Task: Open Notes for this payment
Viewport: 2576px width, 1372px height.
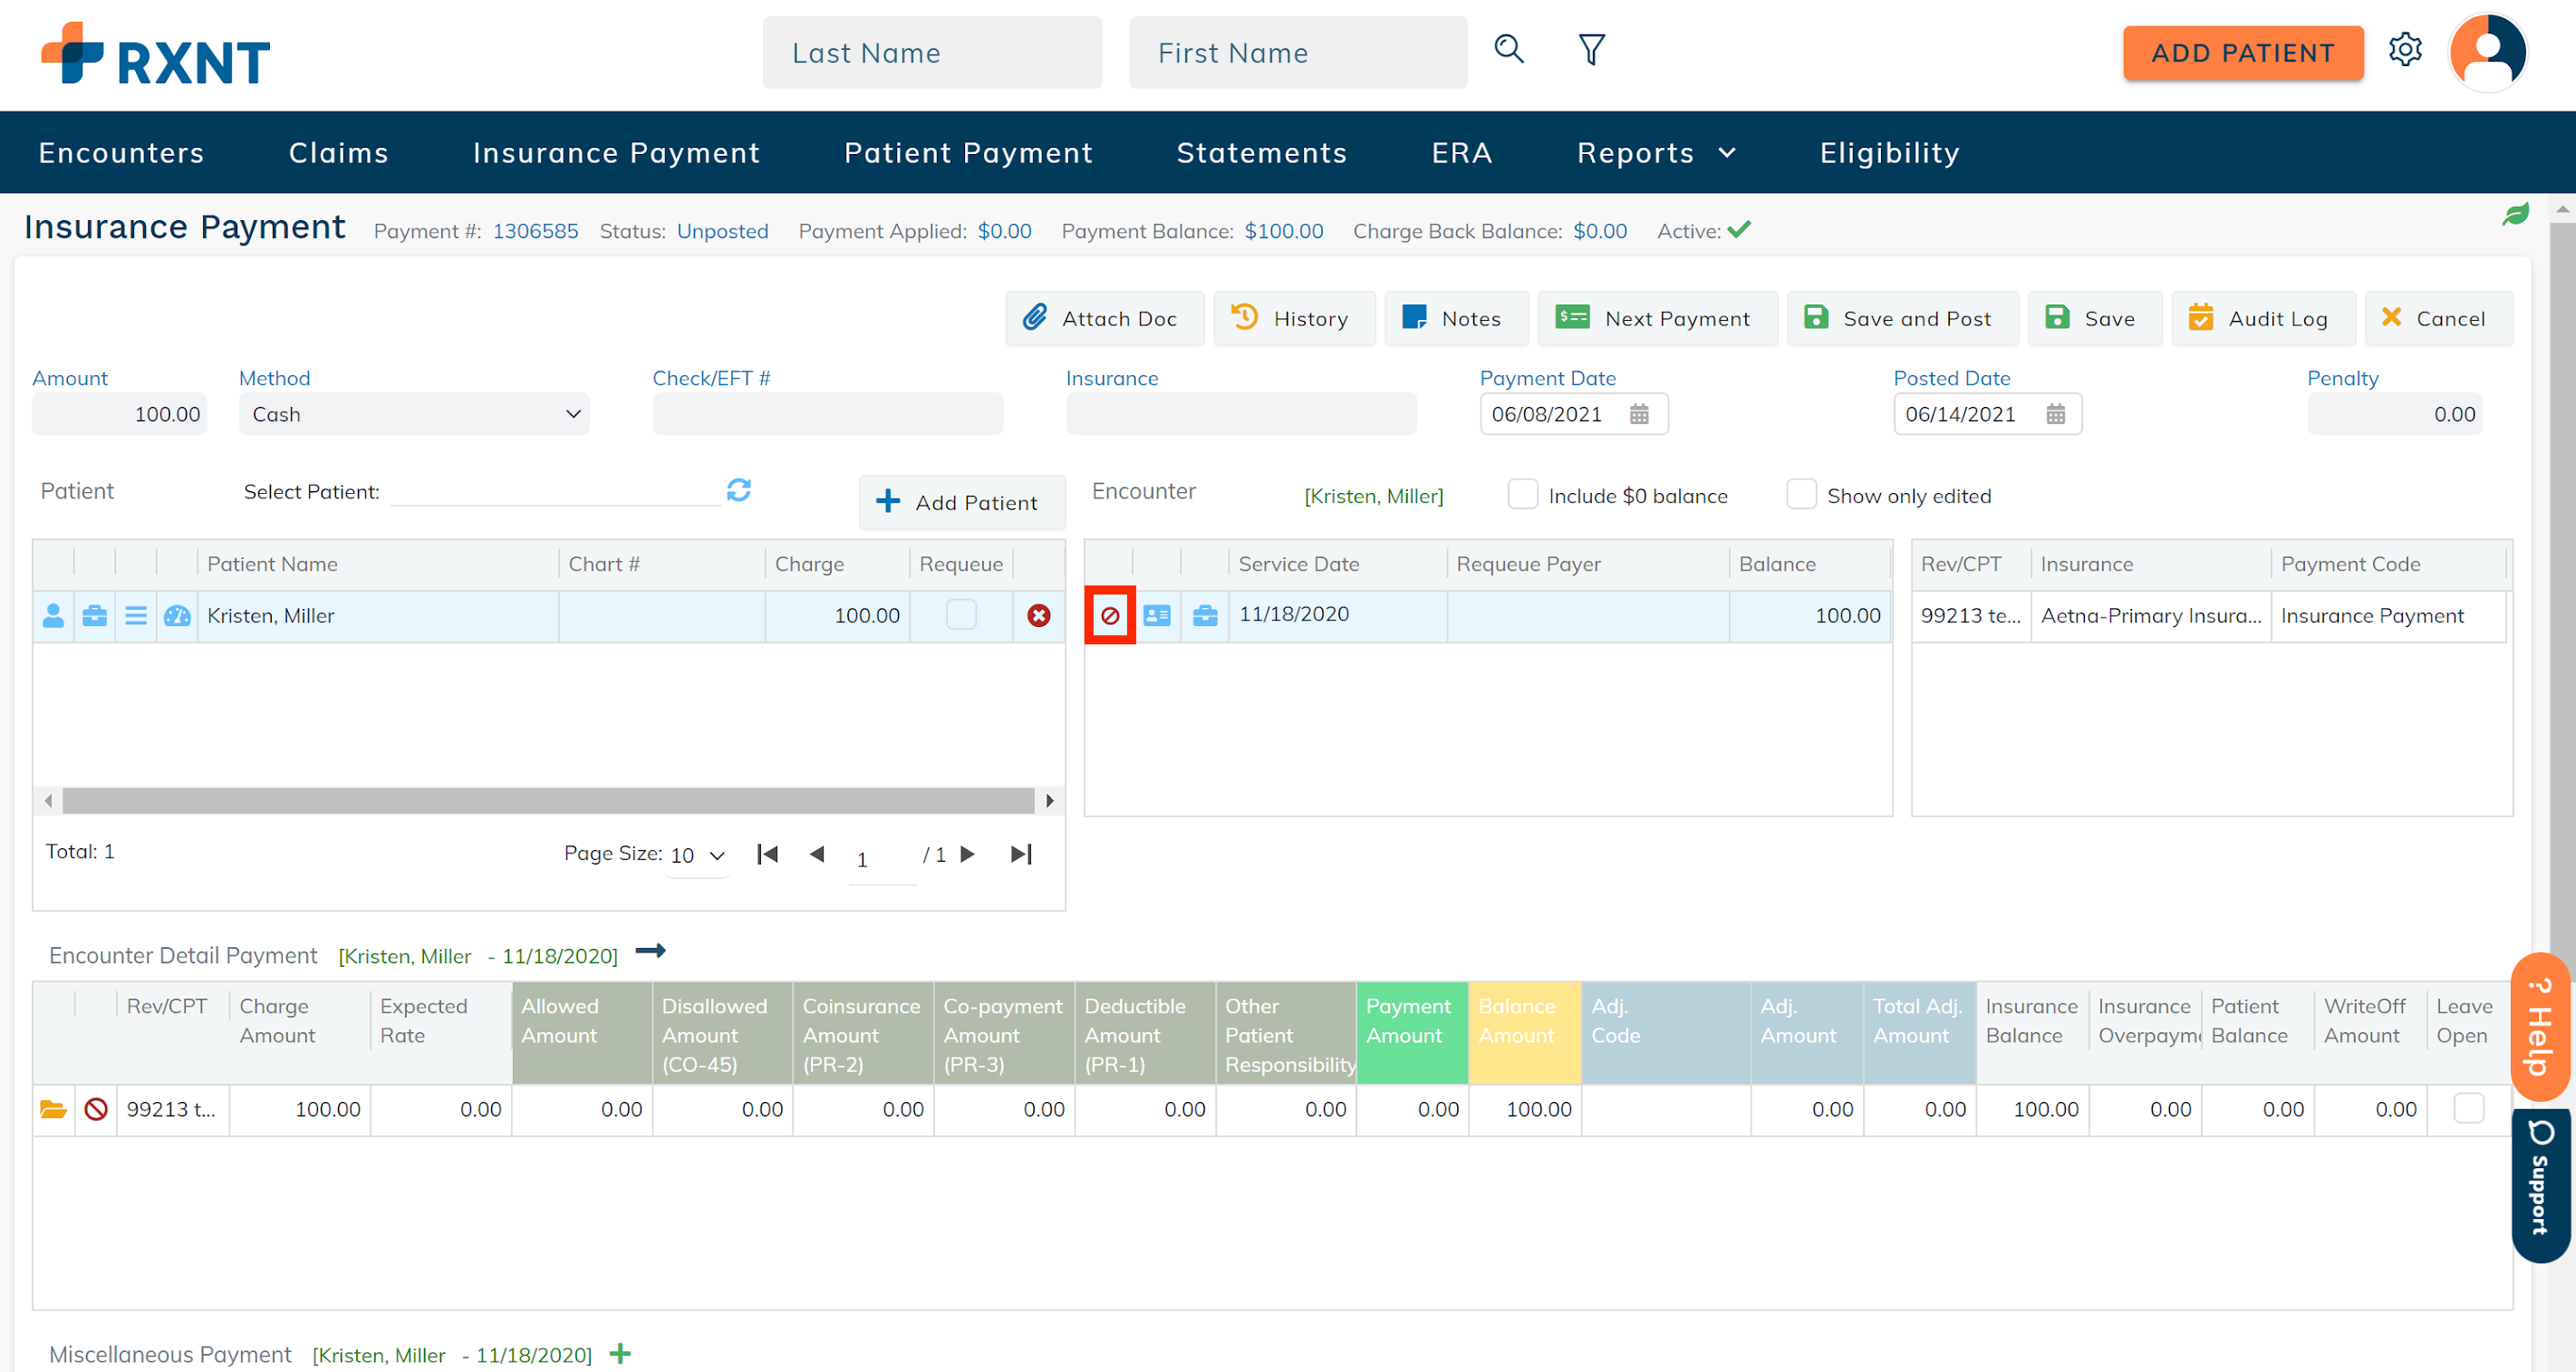Action: pyautogui.click(x=1455, y=318)
